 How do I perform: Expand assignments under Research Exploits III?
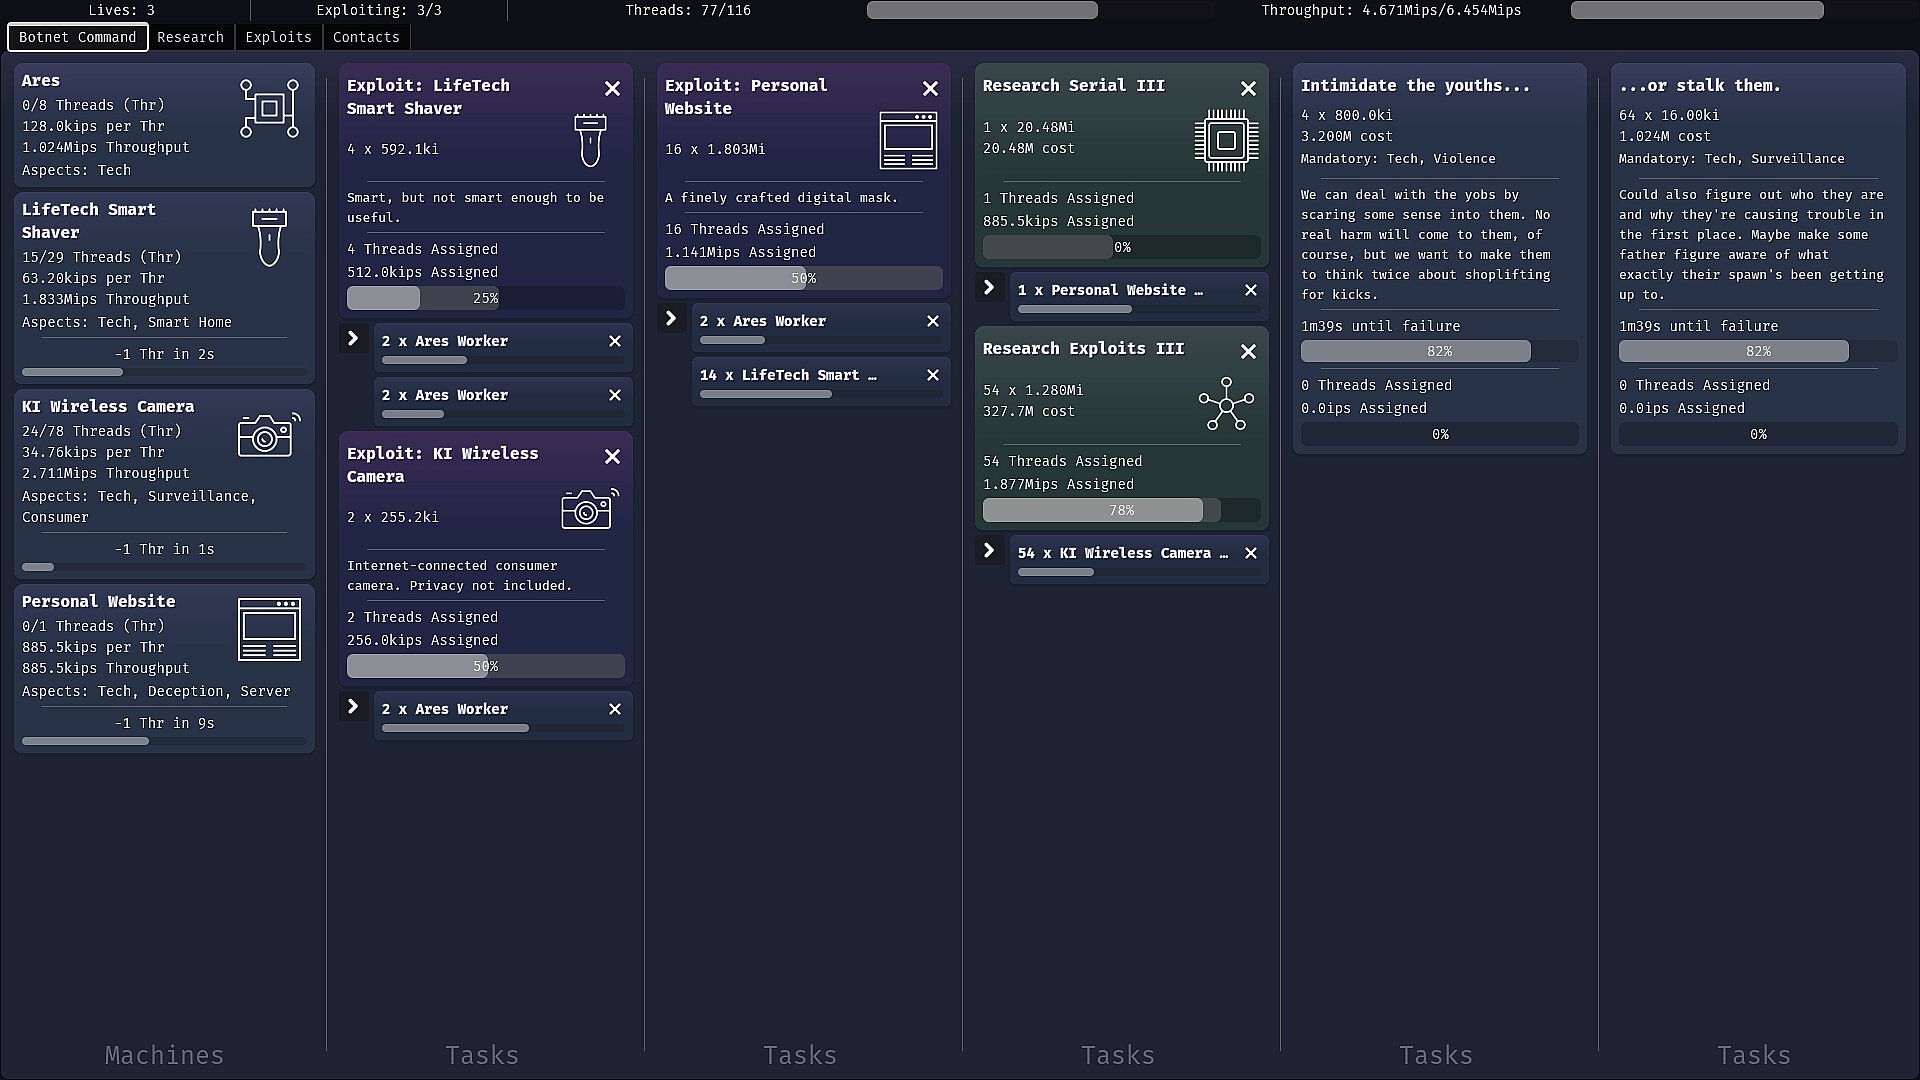tap(989, 551)
